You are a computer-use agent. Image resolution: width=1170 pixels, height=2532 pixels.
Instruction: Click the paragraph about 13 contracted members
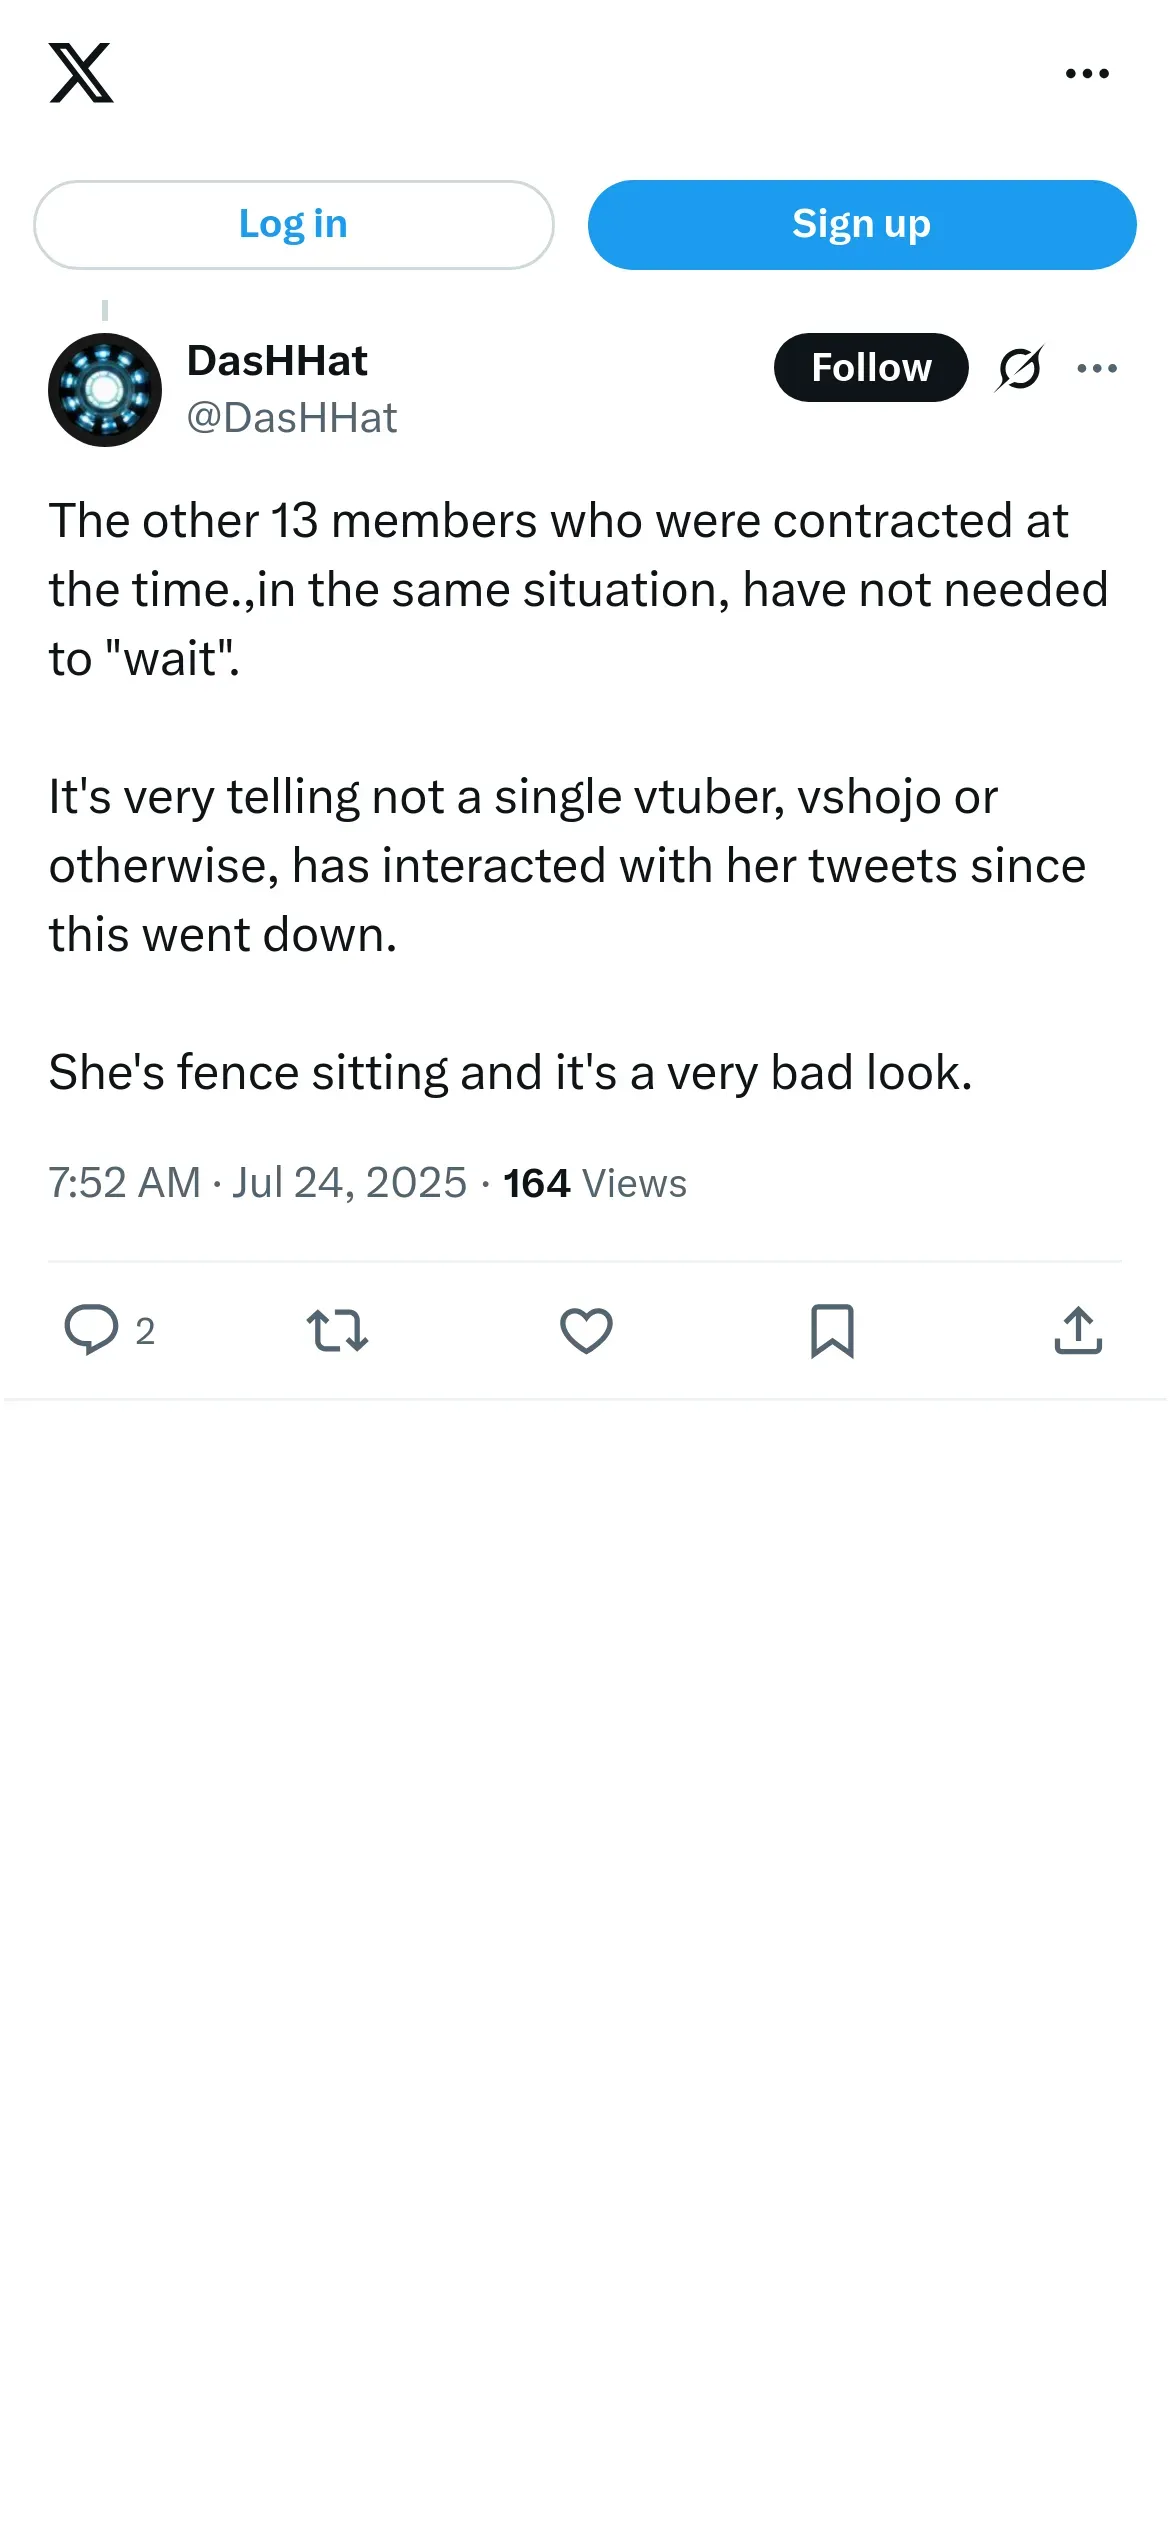coord(578,590)
